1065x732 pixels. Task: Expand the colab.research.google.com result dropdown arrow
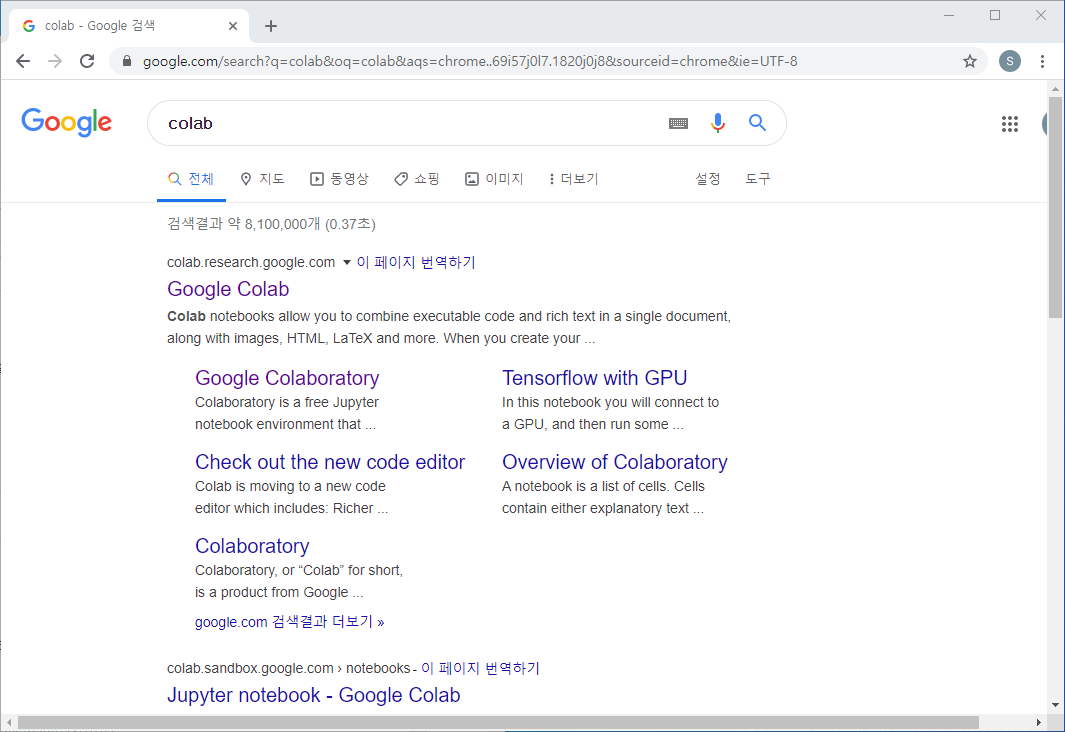346,262
